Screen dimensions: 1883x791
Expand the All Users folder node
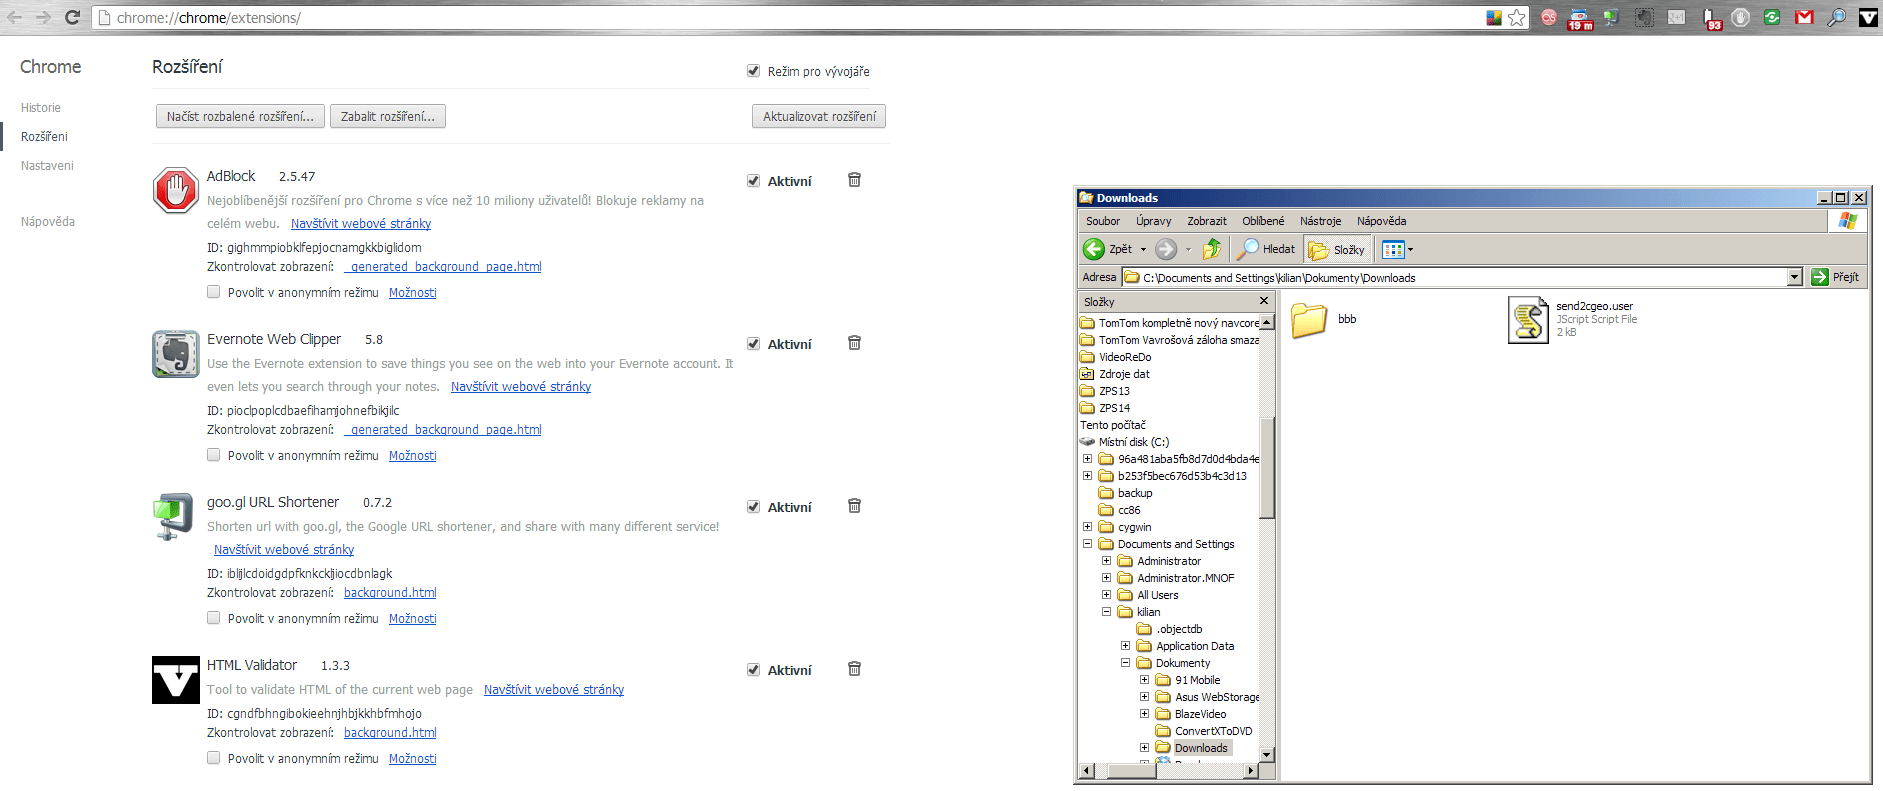click(x=1106, y=595)
